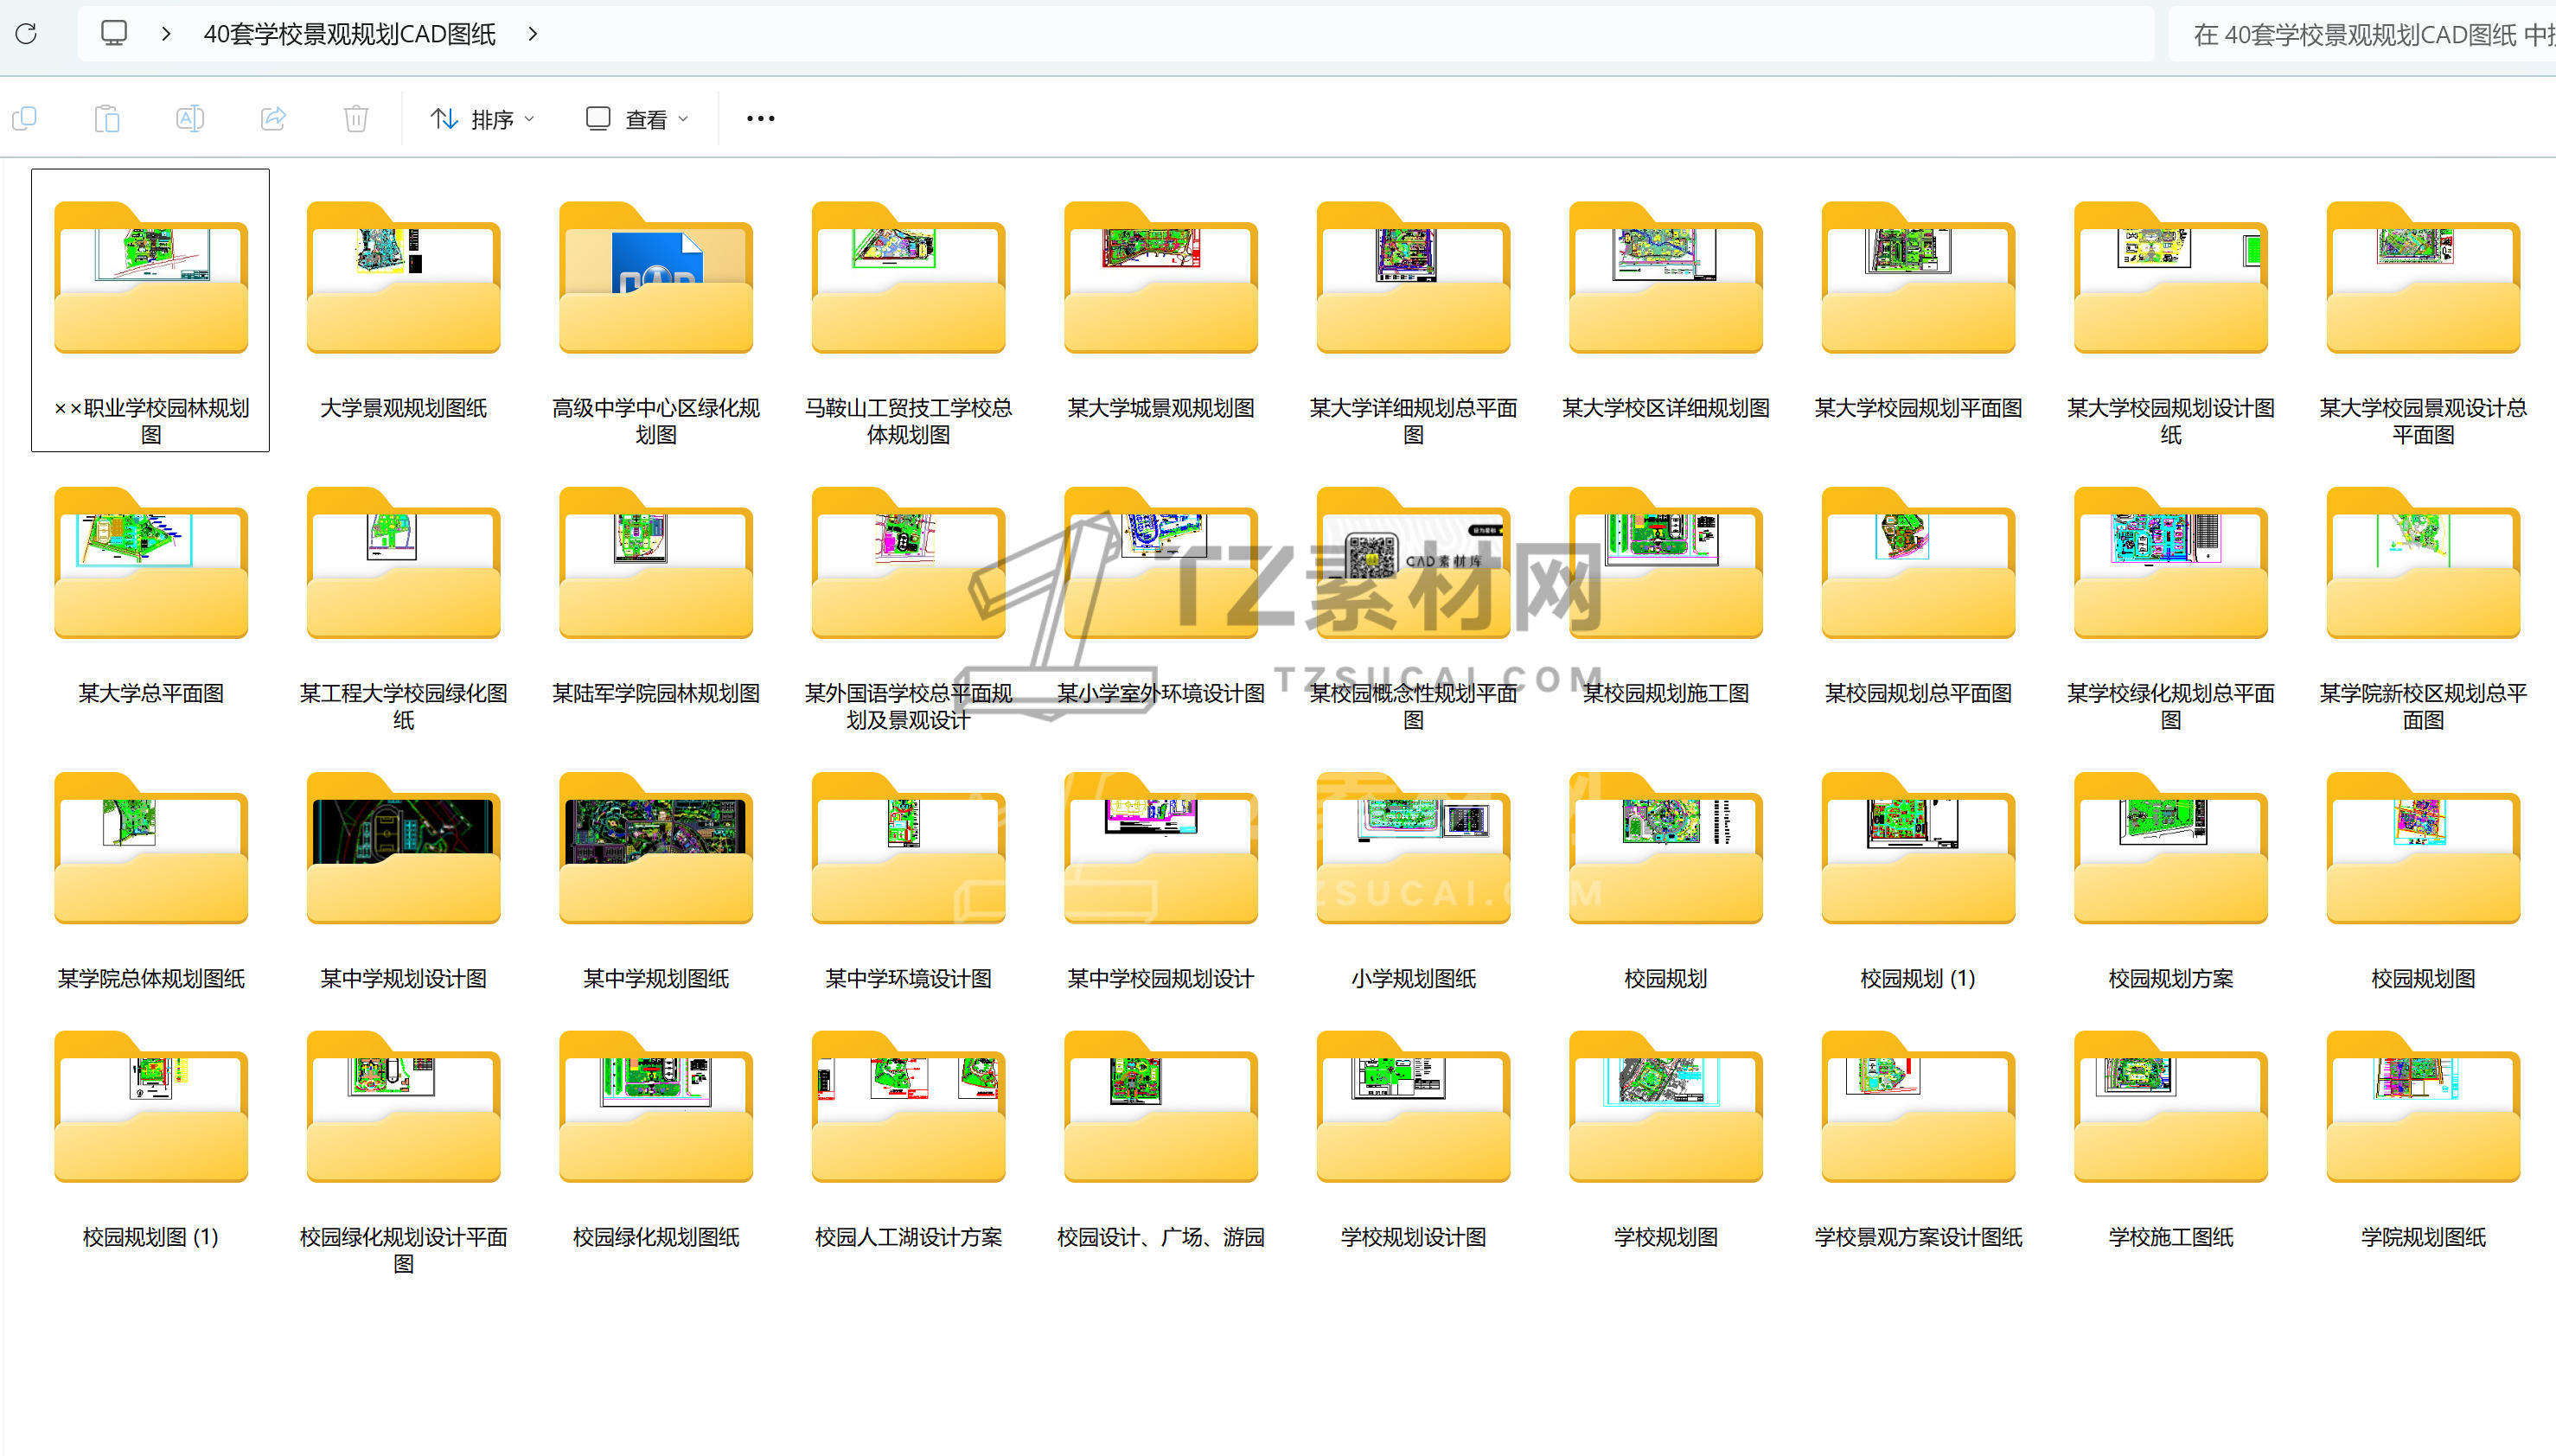Expand the chevron after 40套学校景观规划CAD图纸
Screen dimensions: 2556x1456
[533, 34]
